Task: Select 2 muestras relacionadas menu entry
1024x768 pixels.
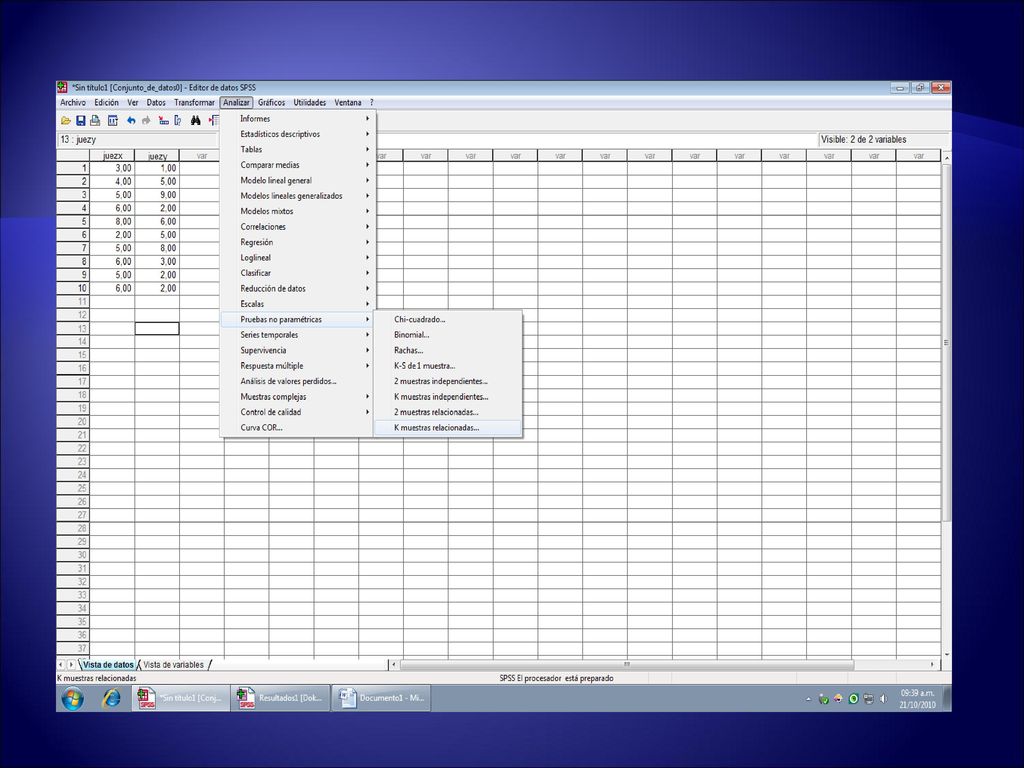Action: coord(448,412)
